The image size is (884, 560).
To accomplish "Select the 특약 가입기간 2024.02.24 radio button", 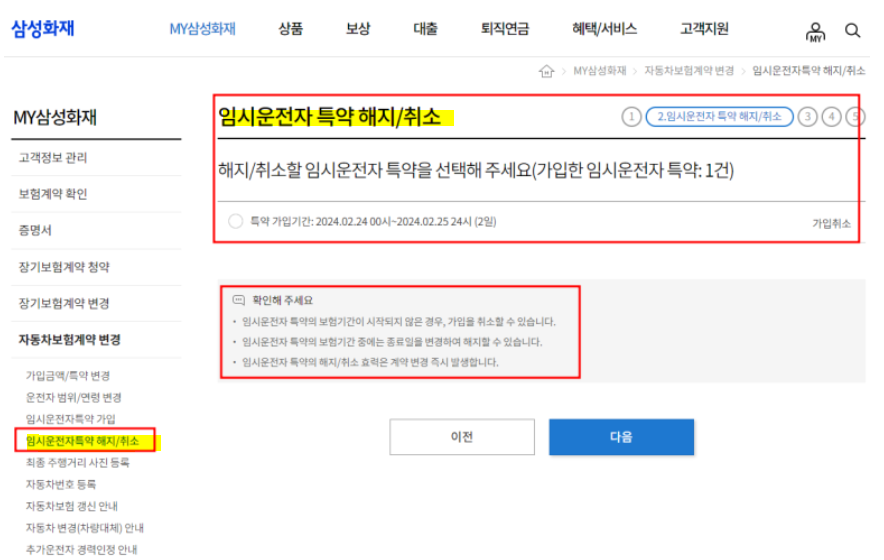I will pyautogui.click(x=235, y=221).
